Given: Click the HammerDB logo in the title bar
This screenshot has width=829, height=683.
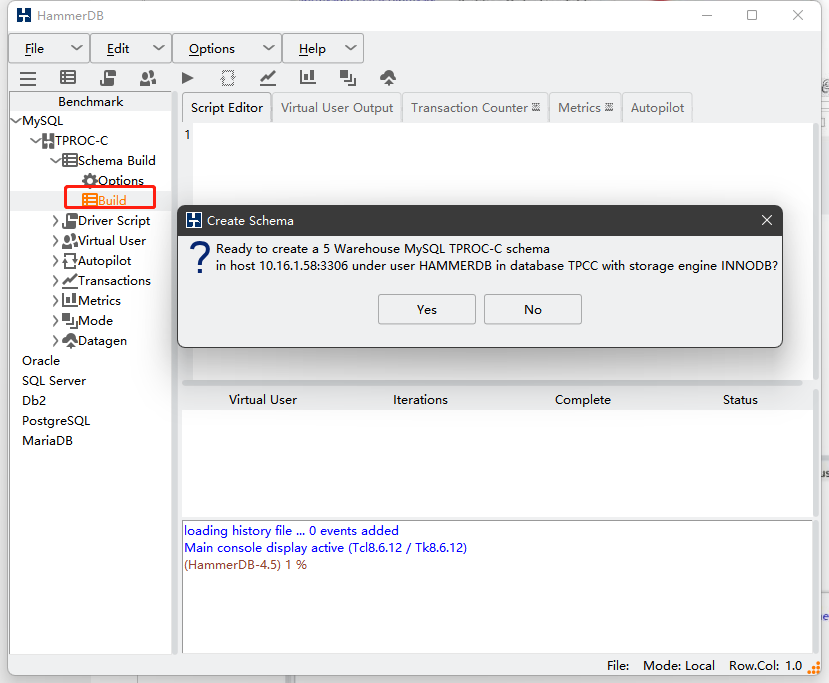Looking at the screenshot, I should (x=24, y=15).
